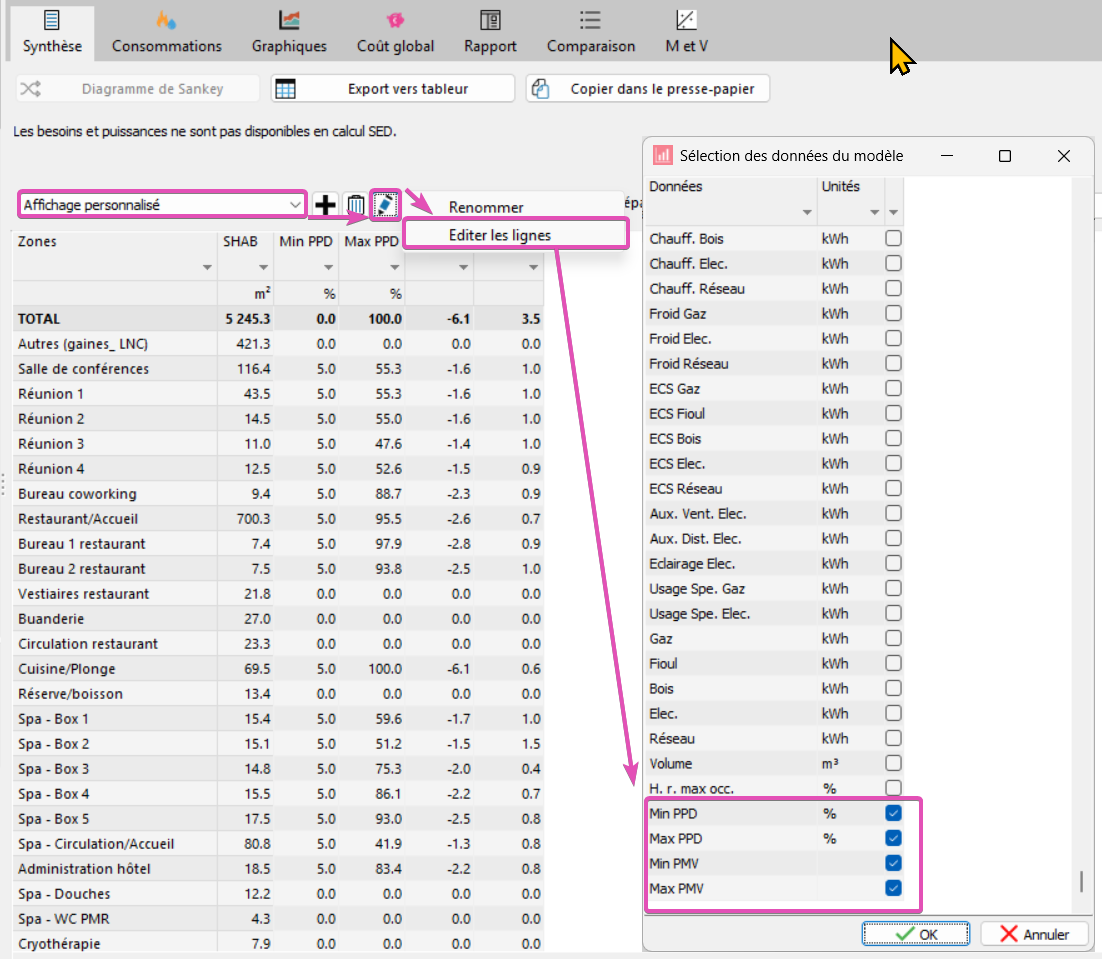Click the pencil edit icon
Screen dimensions: 1102x959
[386, 204]
